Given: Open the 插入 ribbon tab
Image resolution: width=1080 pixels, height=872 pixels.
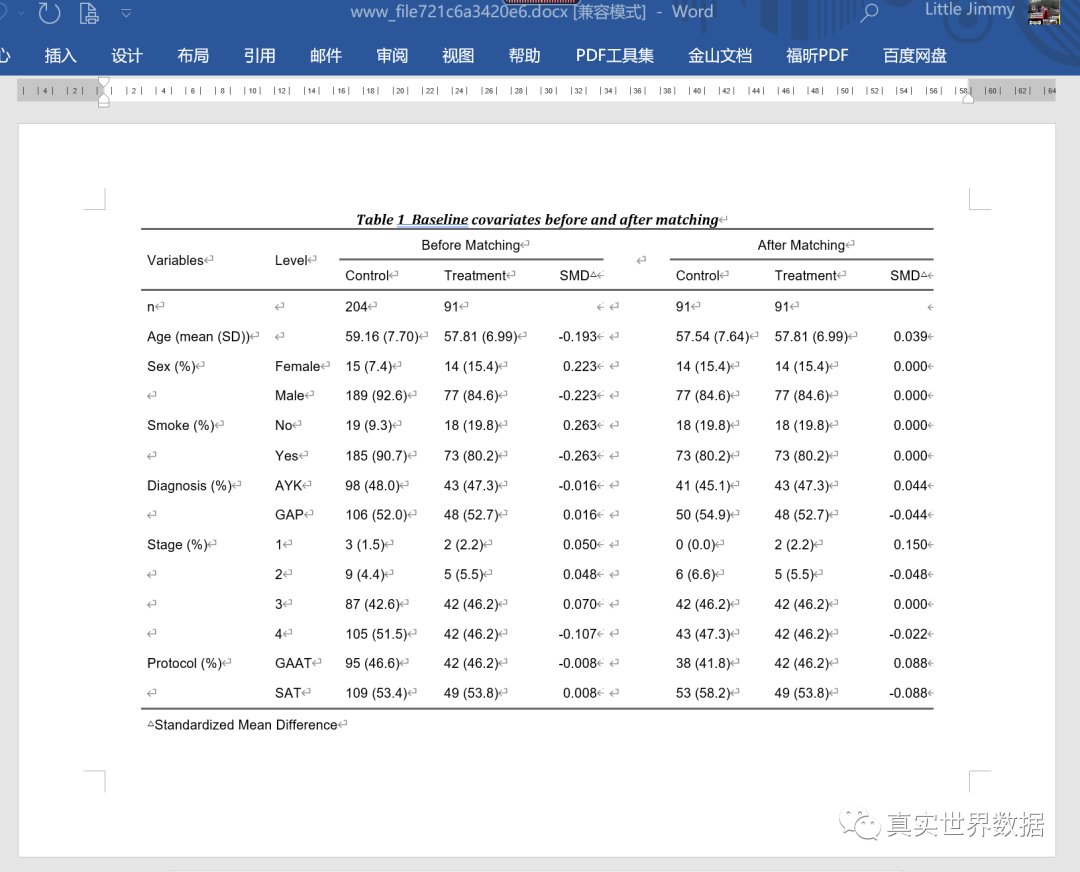Looking at the screenshot, I should 61,56.
